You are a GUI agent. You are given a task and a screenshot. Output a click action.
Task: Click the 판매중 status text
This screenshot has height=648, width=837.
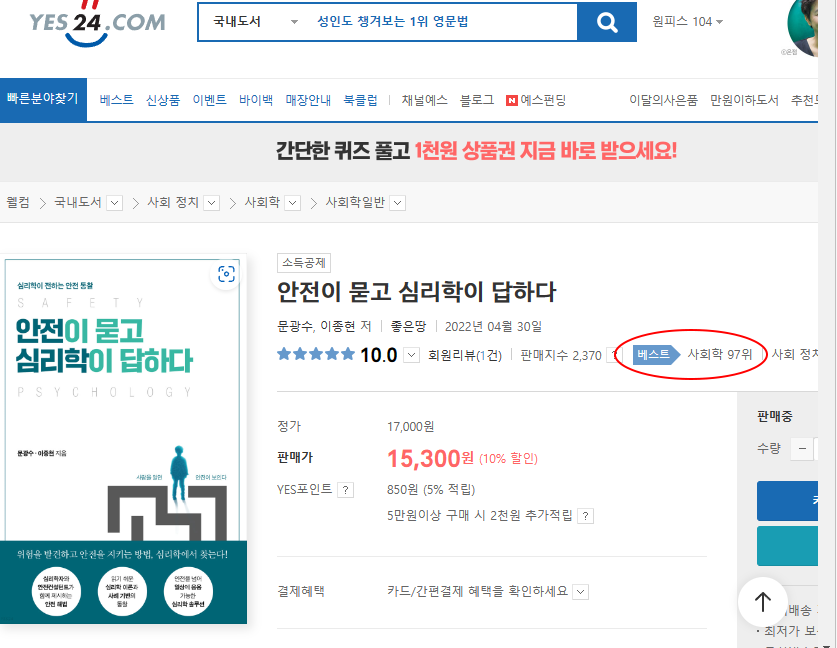coord(775,416)
